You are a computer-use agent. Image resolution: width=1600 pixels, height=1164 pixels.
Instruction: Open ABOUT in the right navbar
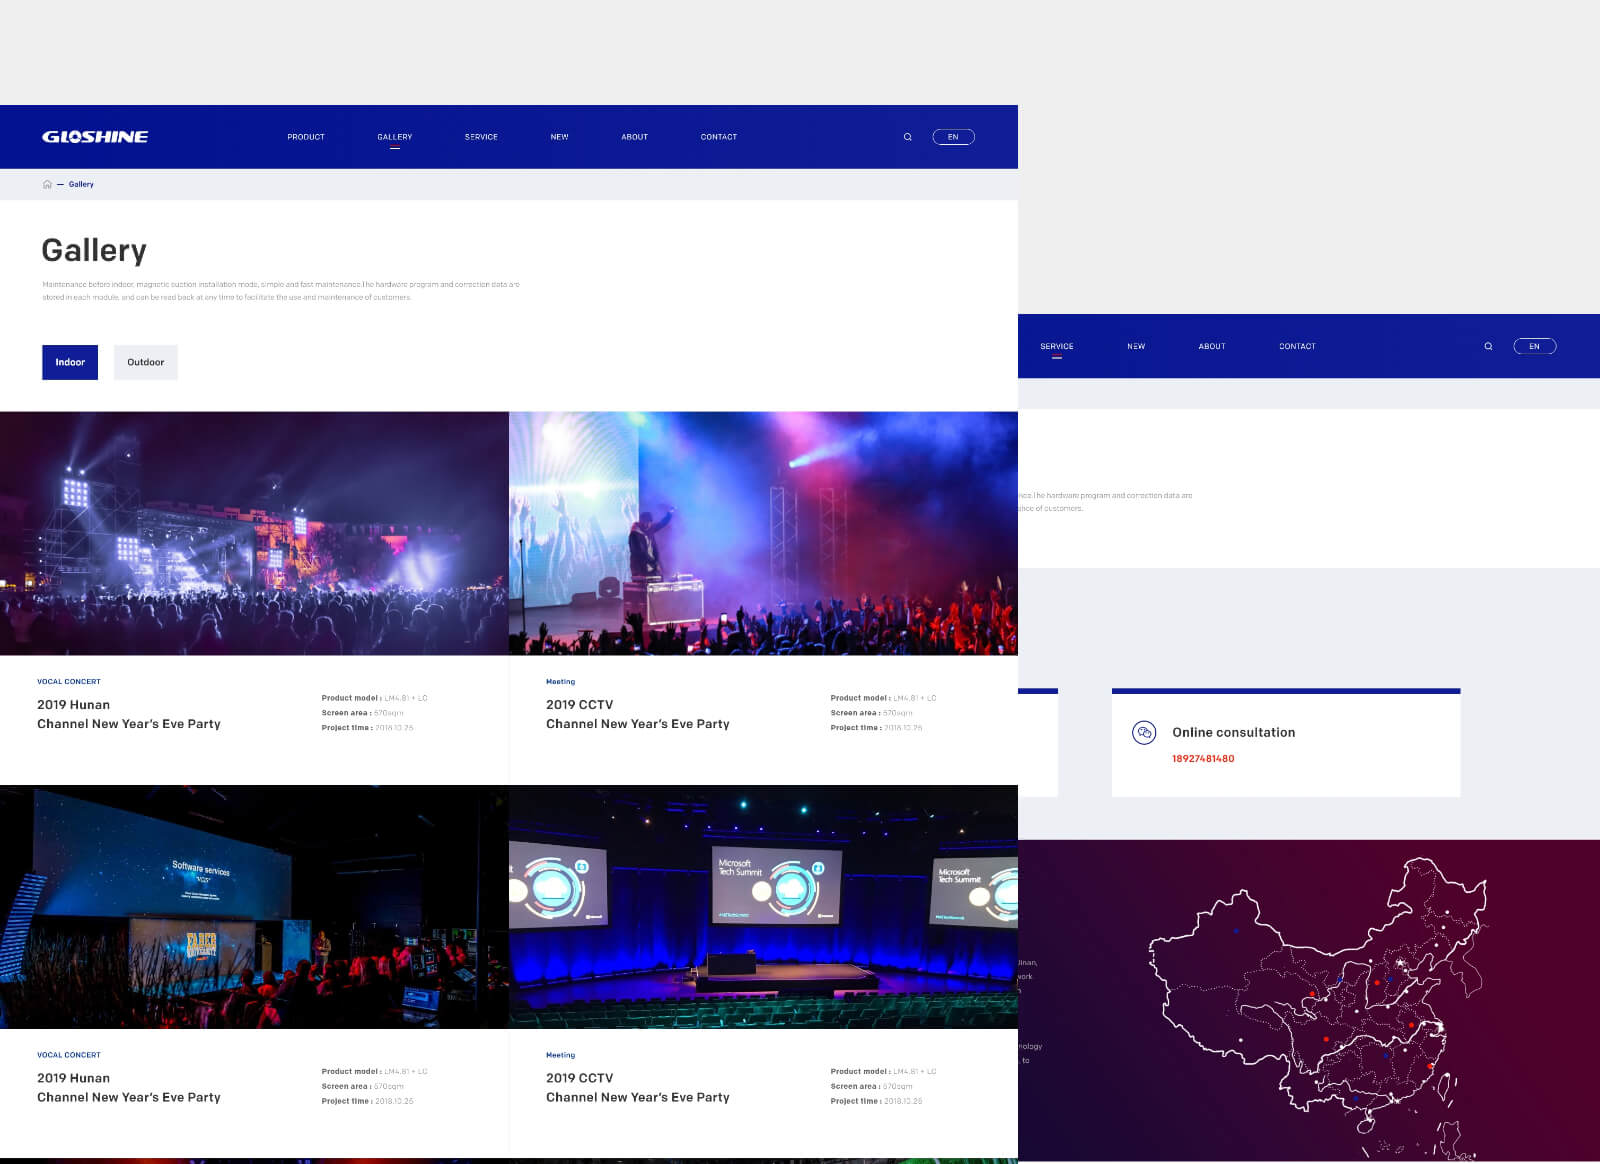coord(1211,346)
